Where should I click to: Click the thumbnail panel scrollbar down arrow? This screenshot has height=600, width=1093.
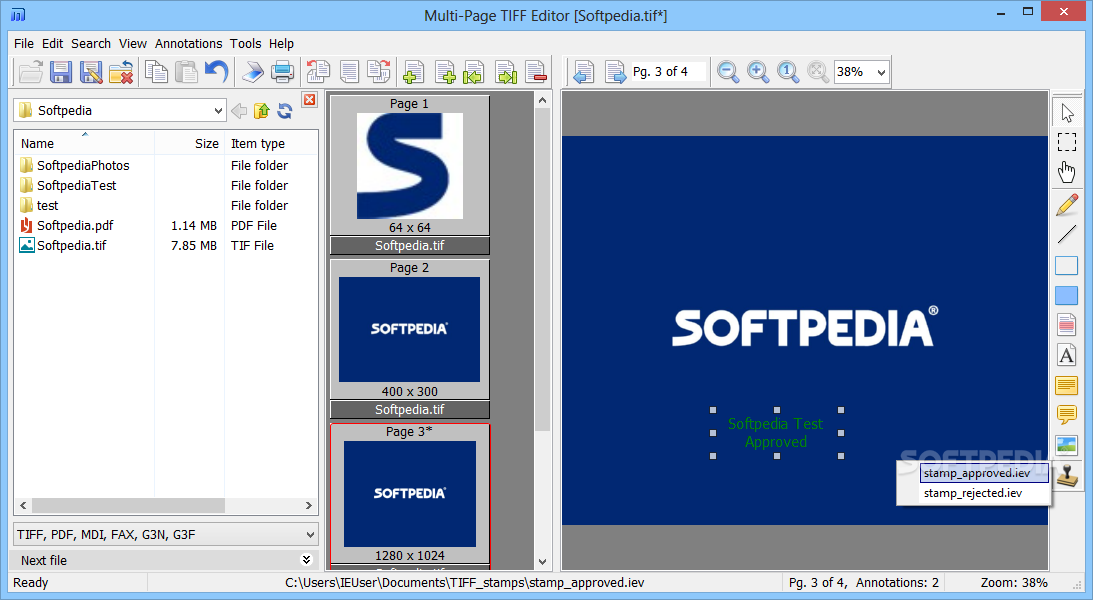[x=542, y=562]
